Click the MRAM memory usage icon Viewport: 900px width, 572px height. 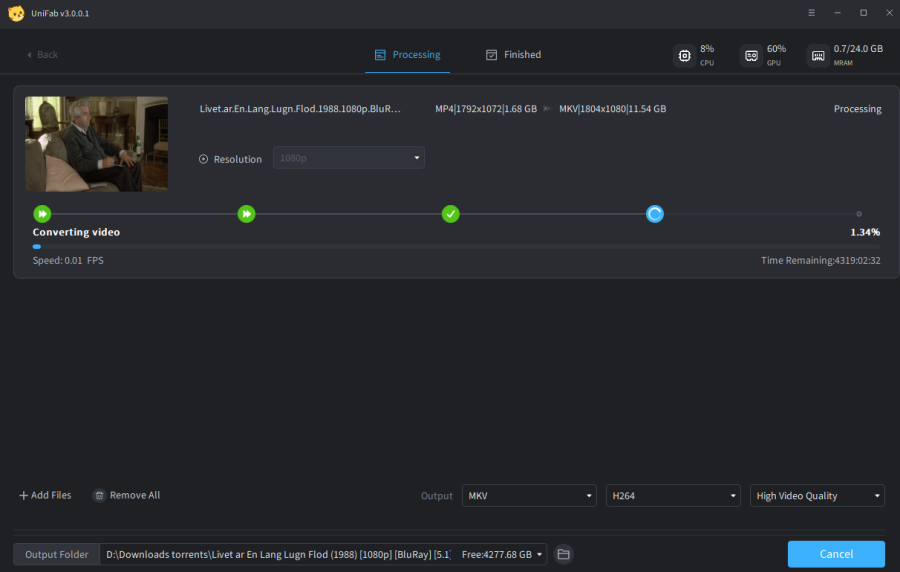[818, 55]
